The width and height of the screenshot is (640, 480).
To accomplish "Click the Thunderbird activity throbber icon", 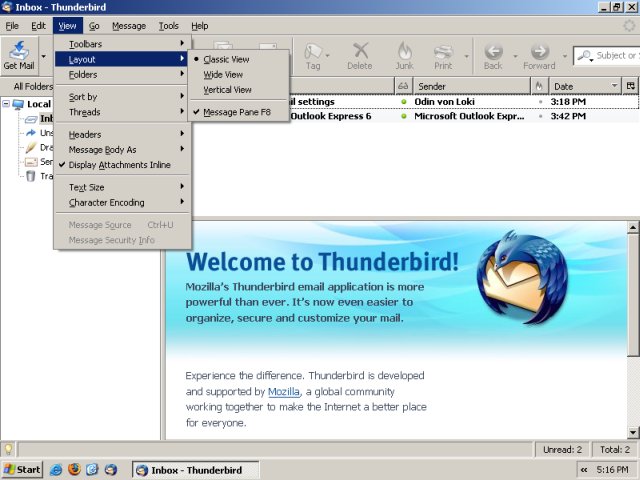I will coord(629,26).
